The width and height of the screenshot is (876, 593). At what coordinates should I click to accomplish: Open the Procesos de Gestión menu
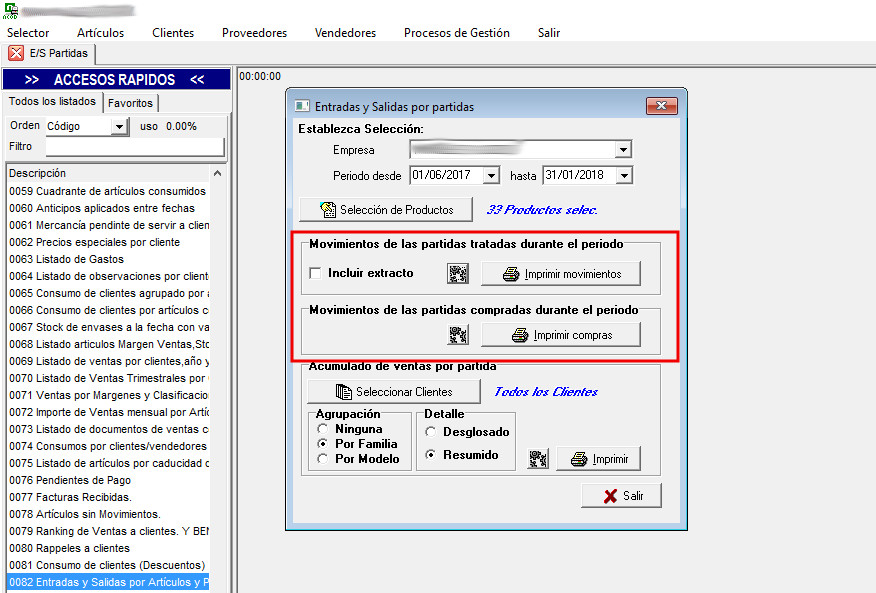pyautogui.click(x=457, y=33)
